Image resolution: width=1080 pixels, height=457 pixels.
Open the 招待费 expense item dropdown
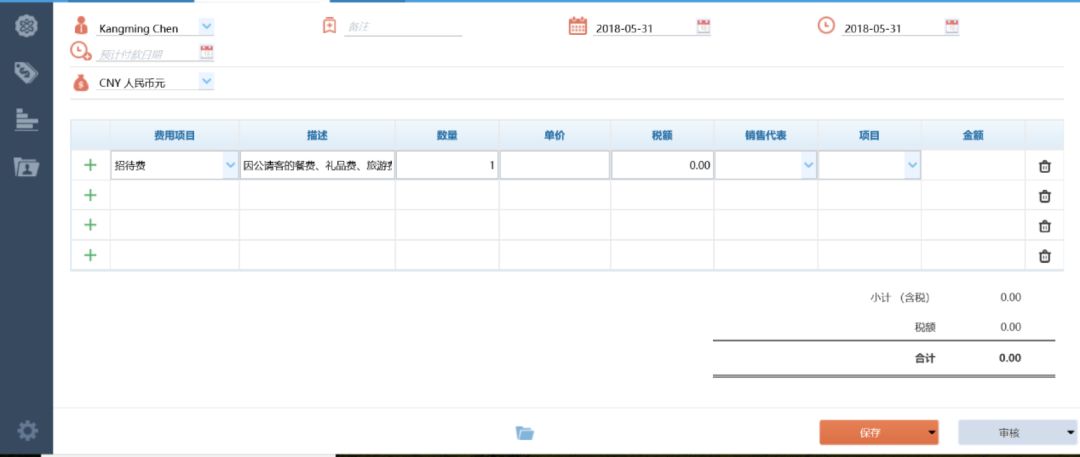coord(230,166)
